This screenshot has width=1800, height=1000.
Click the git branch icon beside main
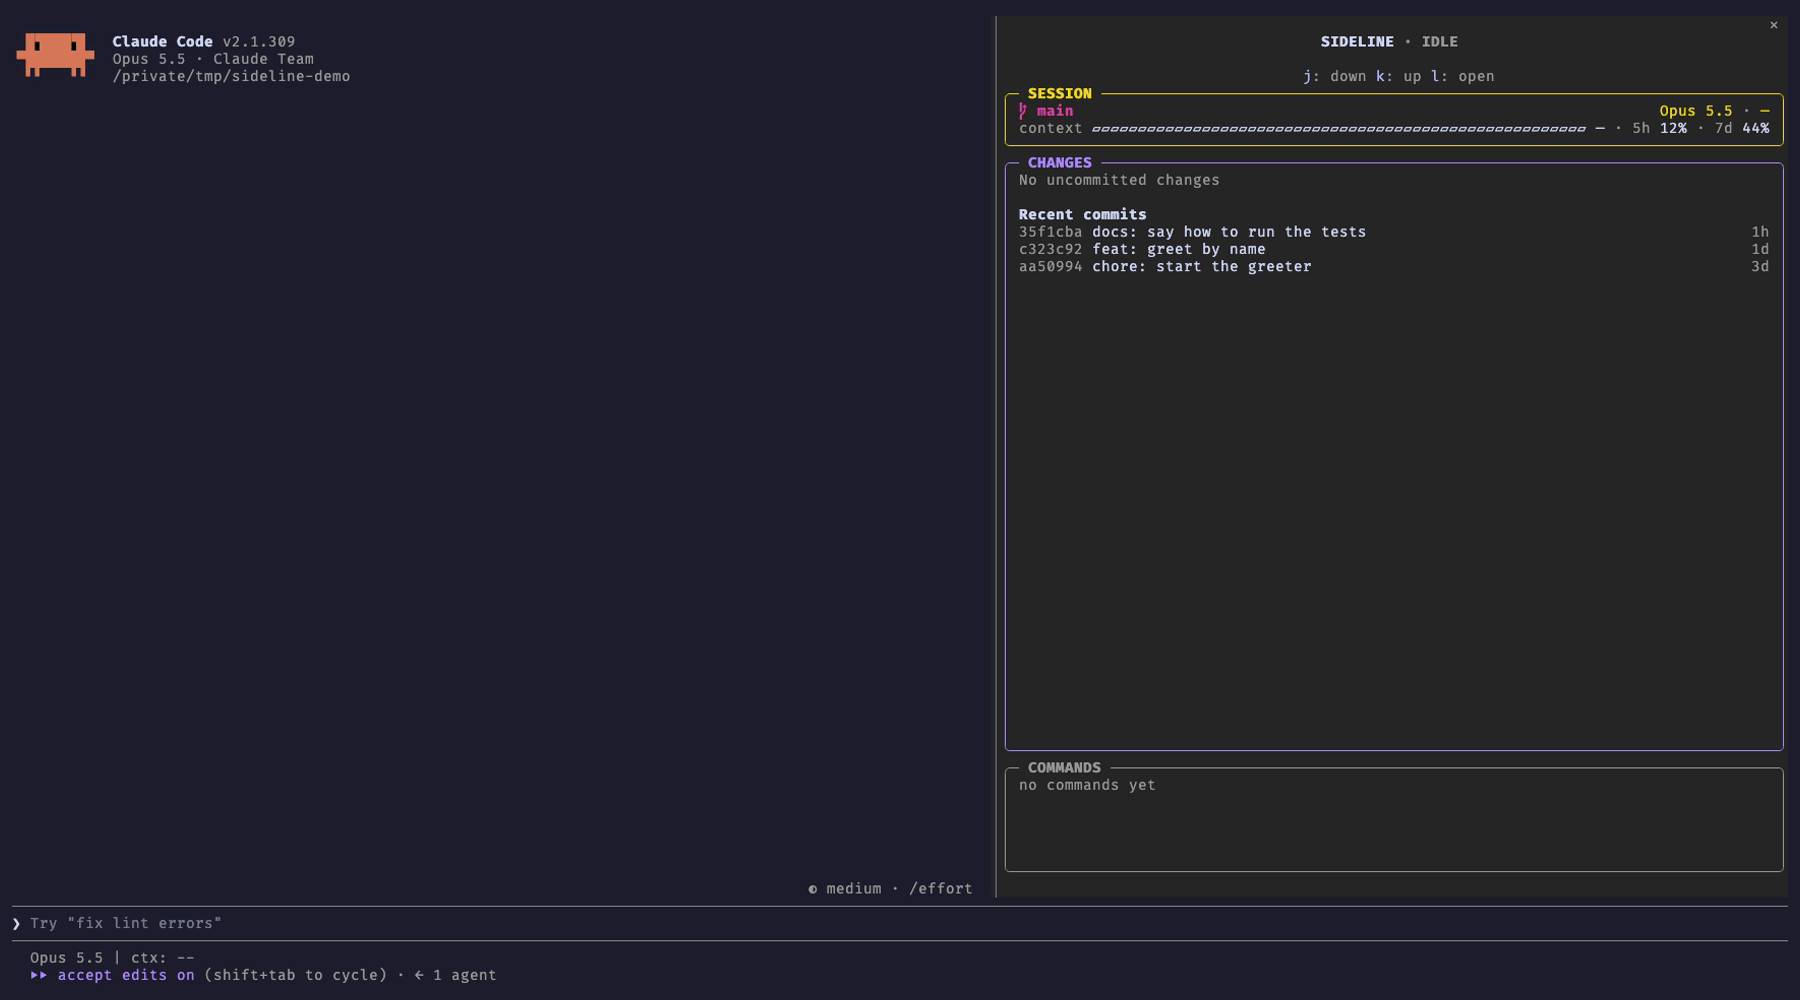(1023, 111)
